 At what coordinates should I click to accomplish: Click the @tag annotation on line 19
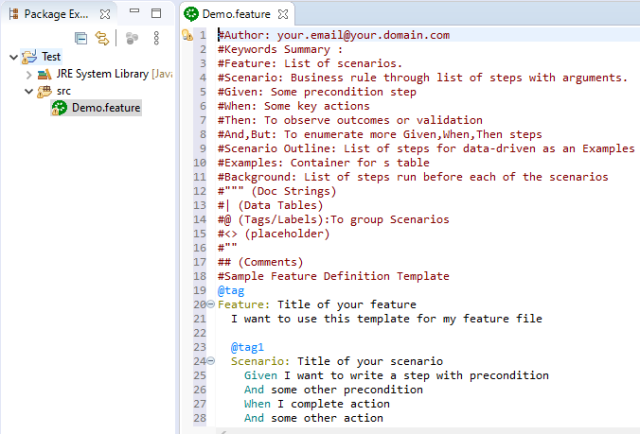coord(231,291)
